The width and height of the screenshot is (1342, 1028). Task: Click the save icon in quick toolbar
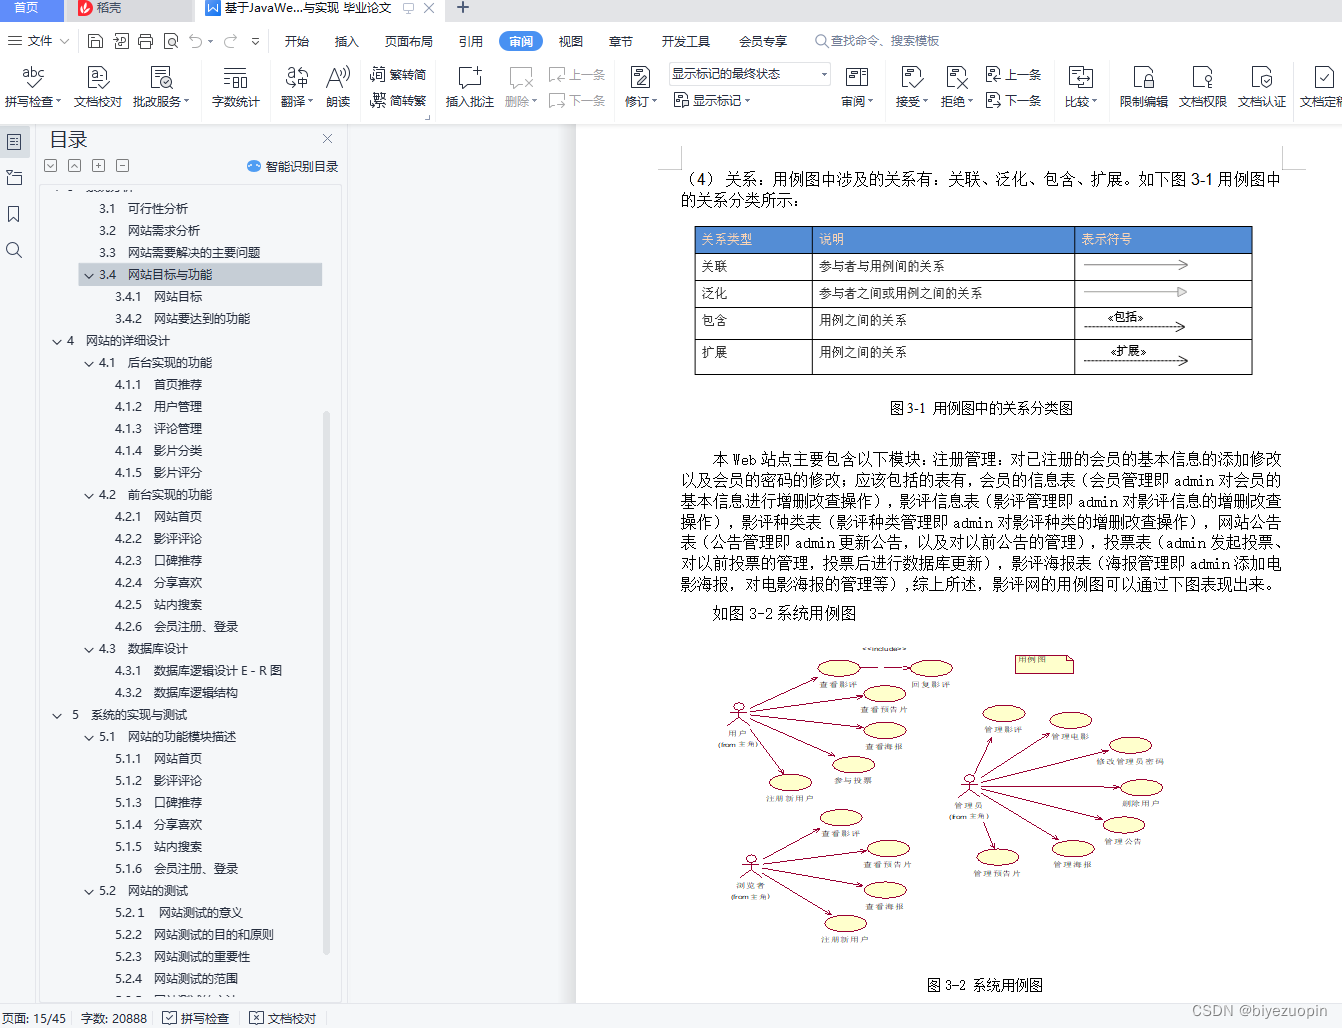(95, 41)
